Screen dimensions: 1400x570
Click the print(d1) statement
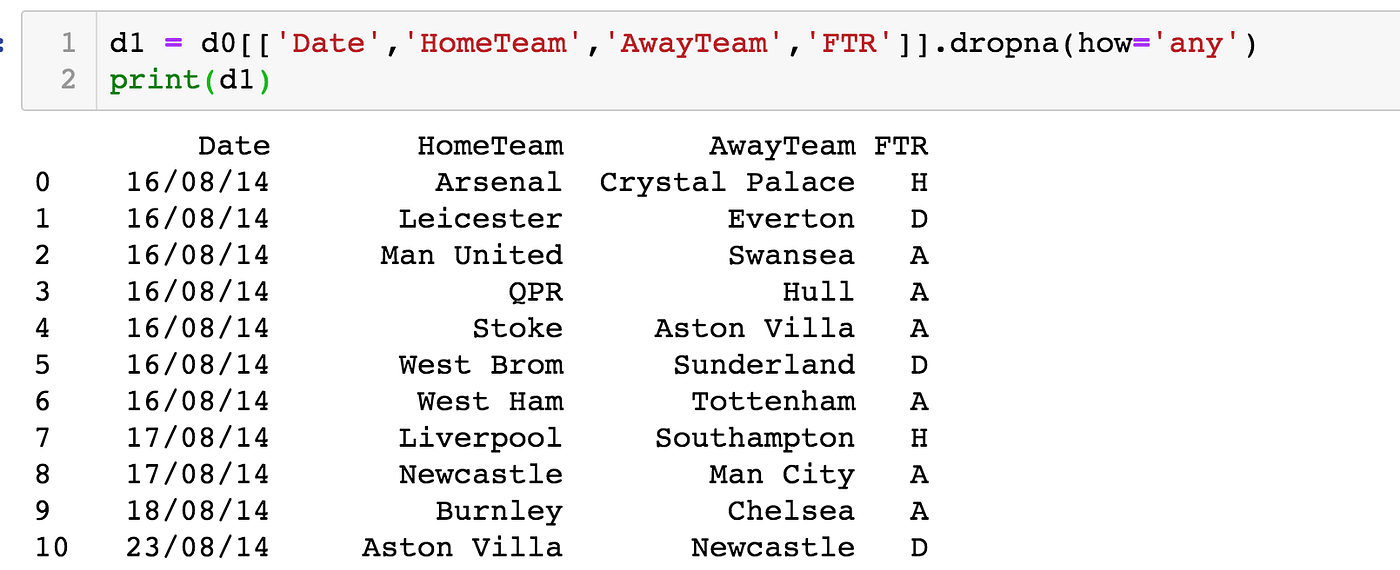coord(190,81)
